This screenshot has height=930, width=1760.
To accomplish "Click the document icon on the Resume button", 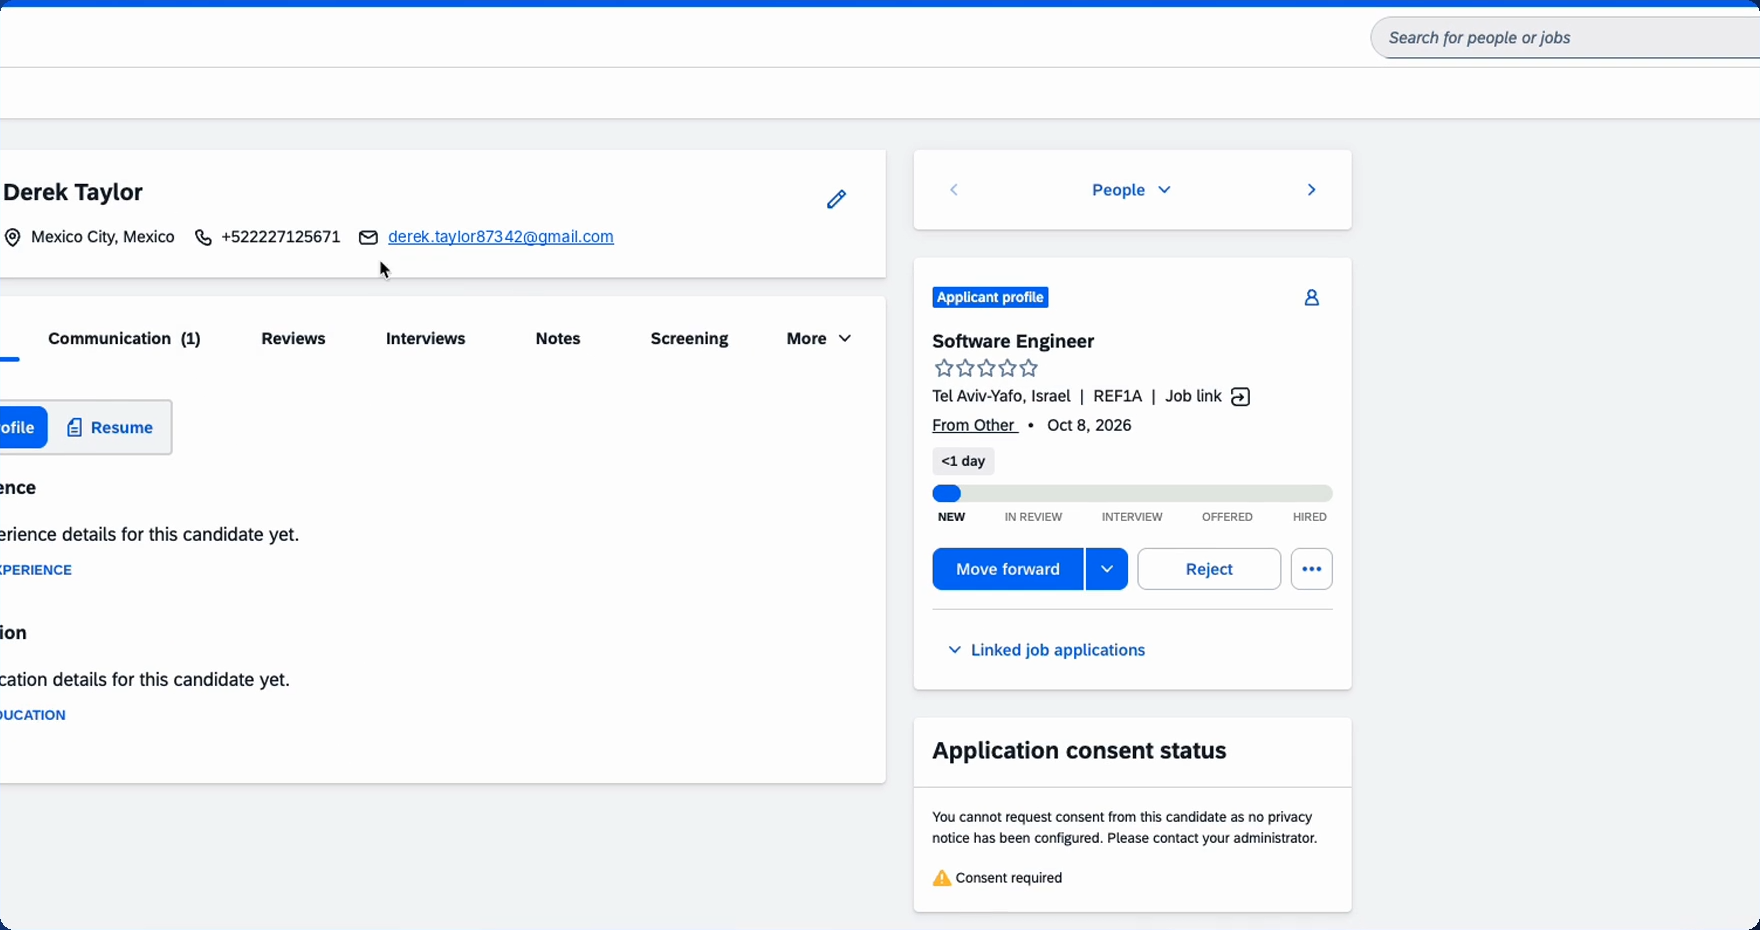I will 74,428.
